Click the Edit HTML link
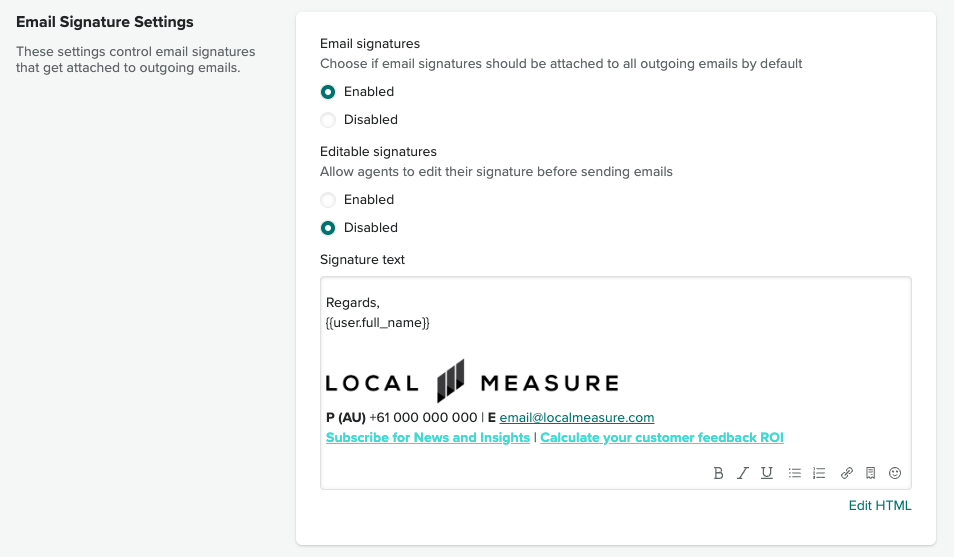Screen dimensions: 954x557 [880, 505]
